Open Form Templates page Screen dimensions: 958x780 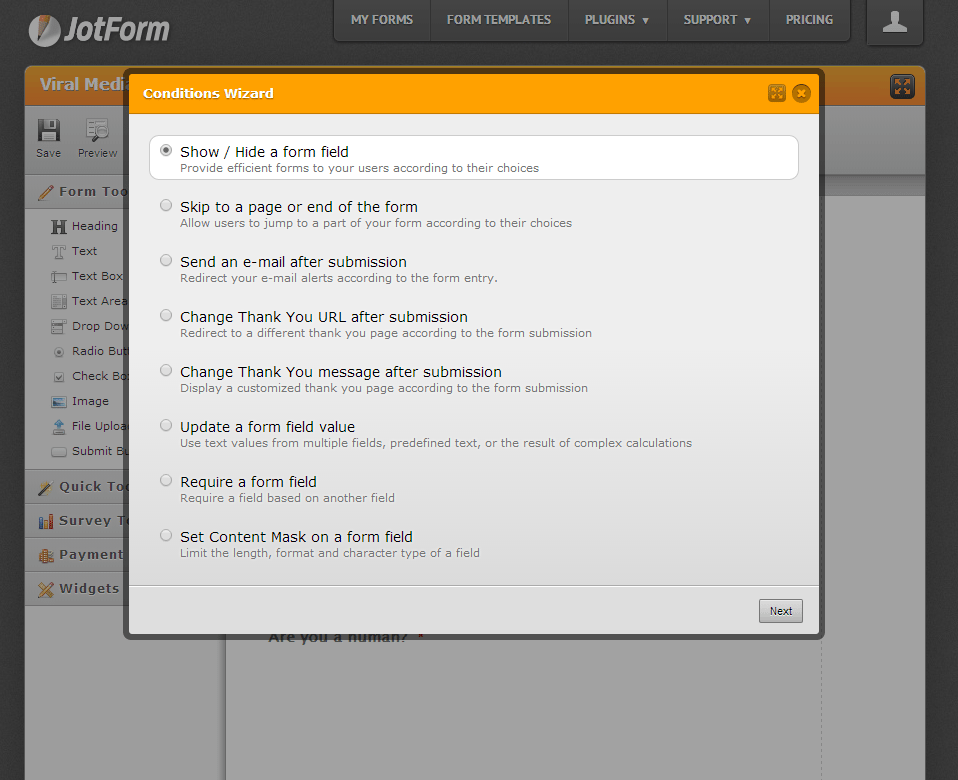(x=498, y=20)
